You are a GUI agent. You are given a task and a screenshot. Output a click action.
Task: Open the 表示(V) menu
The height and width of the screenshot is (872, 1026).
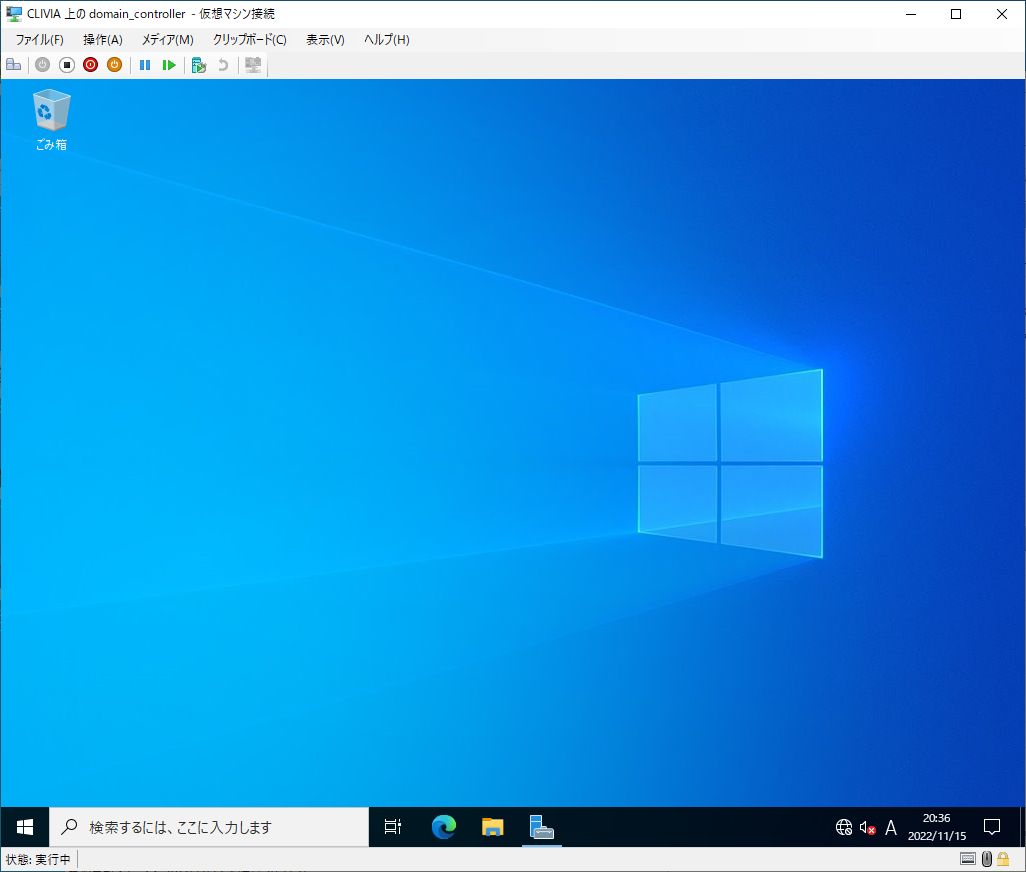pos(325,39)
